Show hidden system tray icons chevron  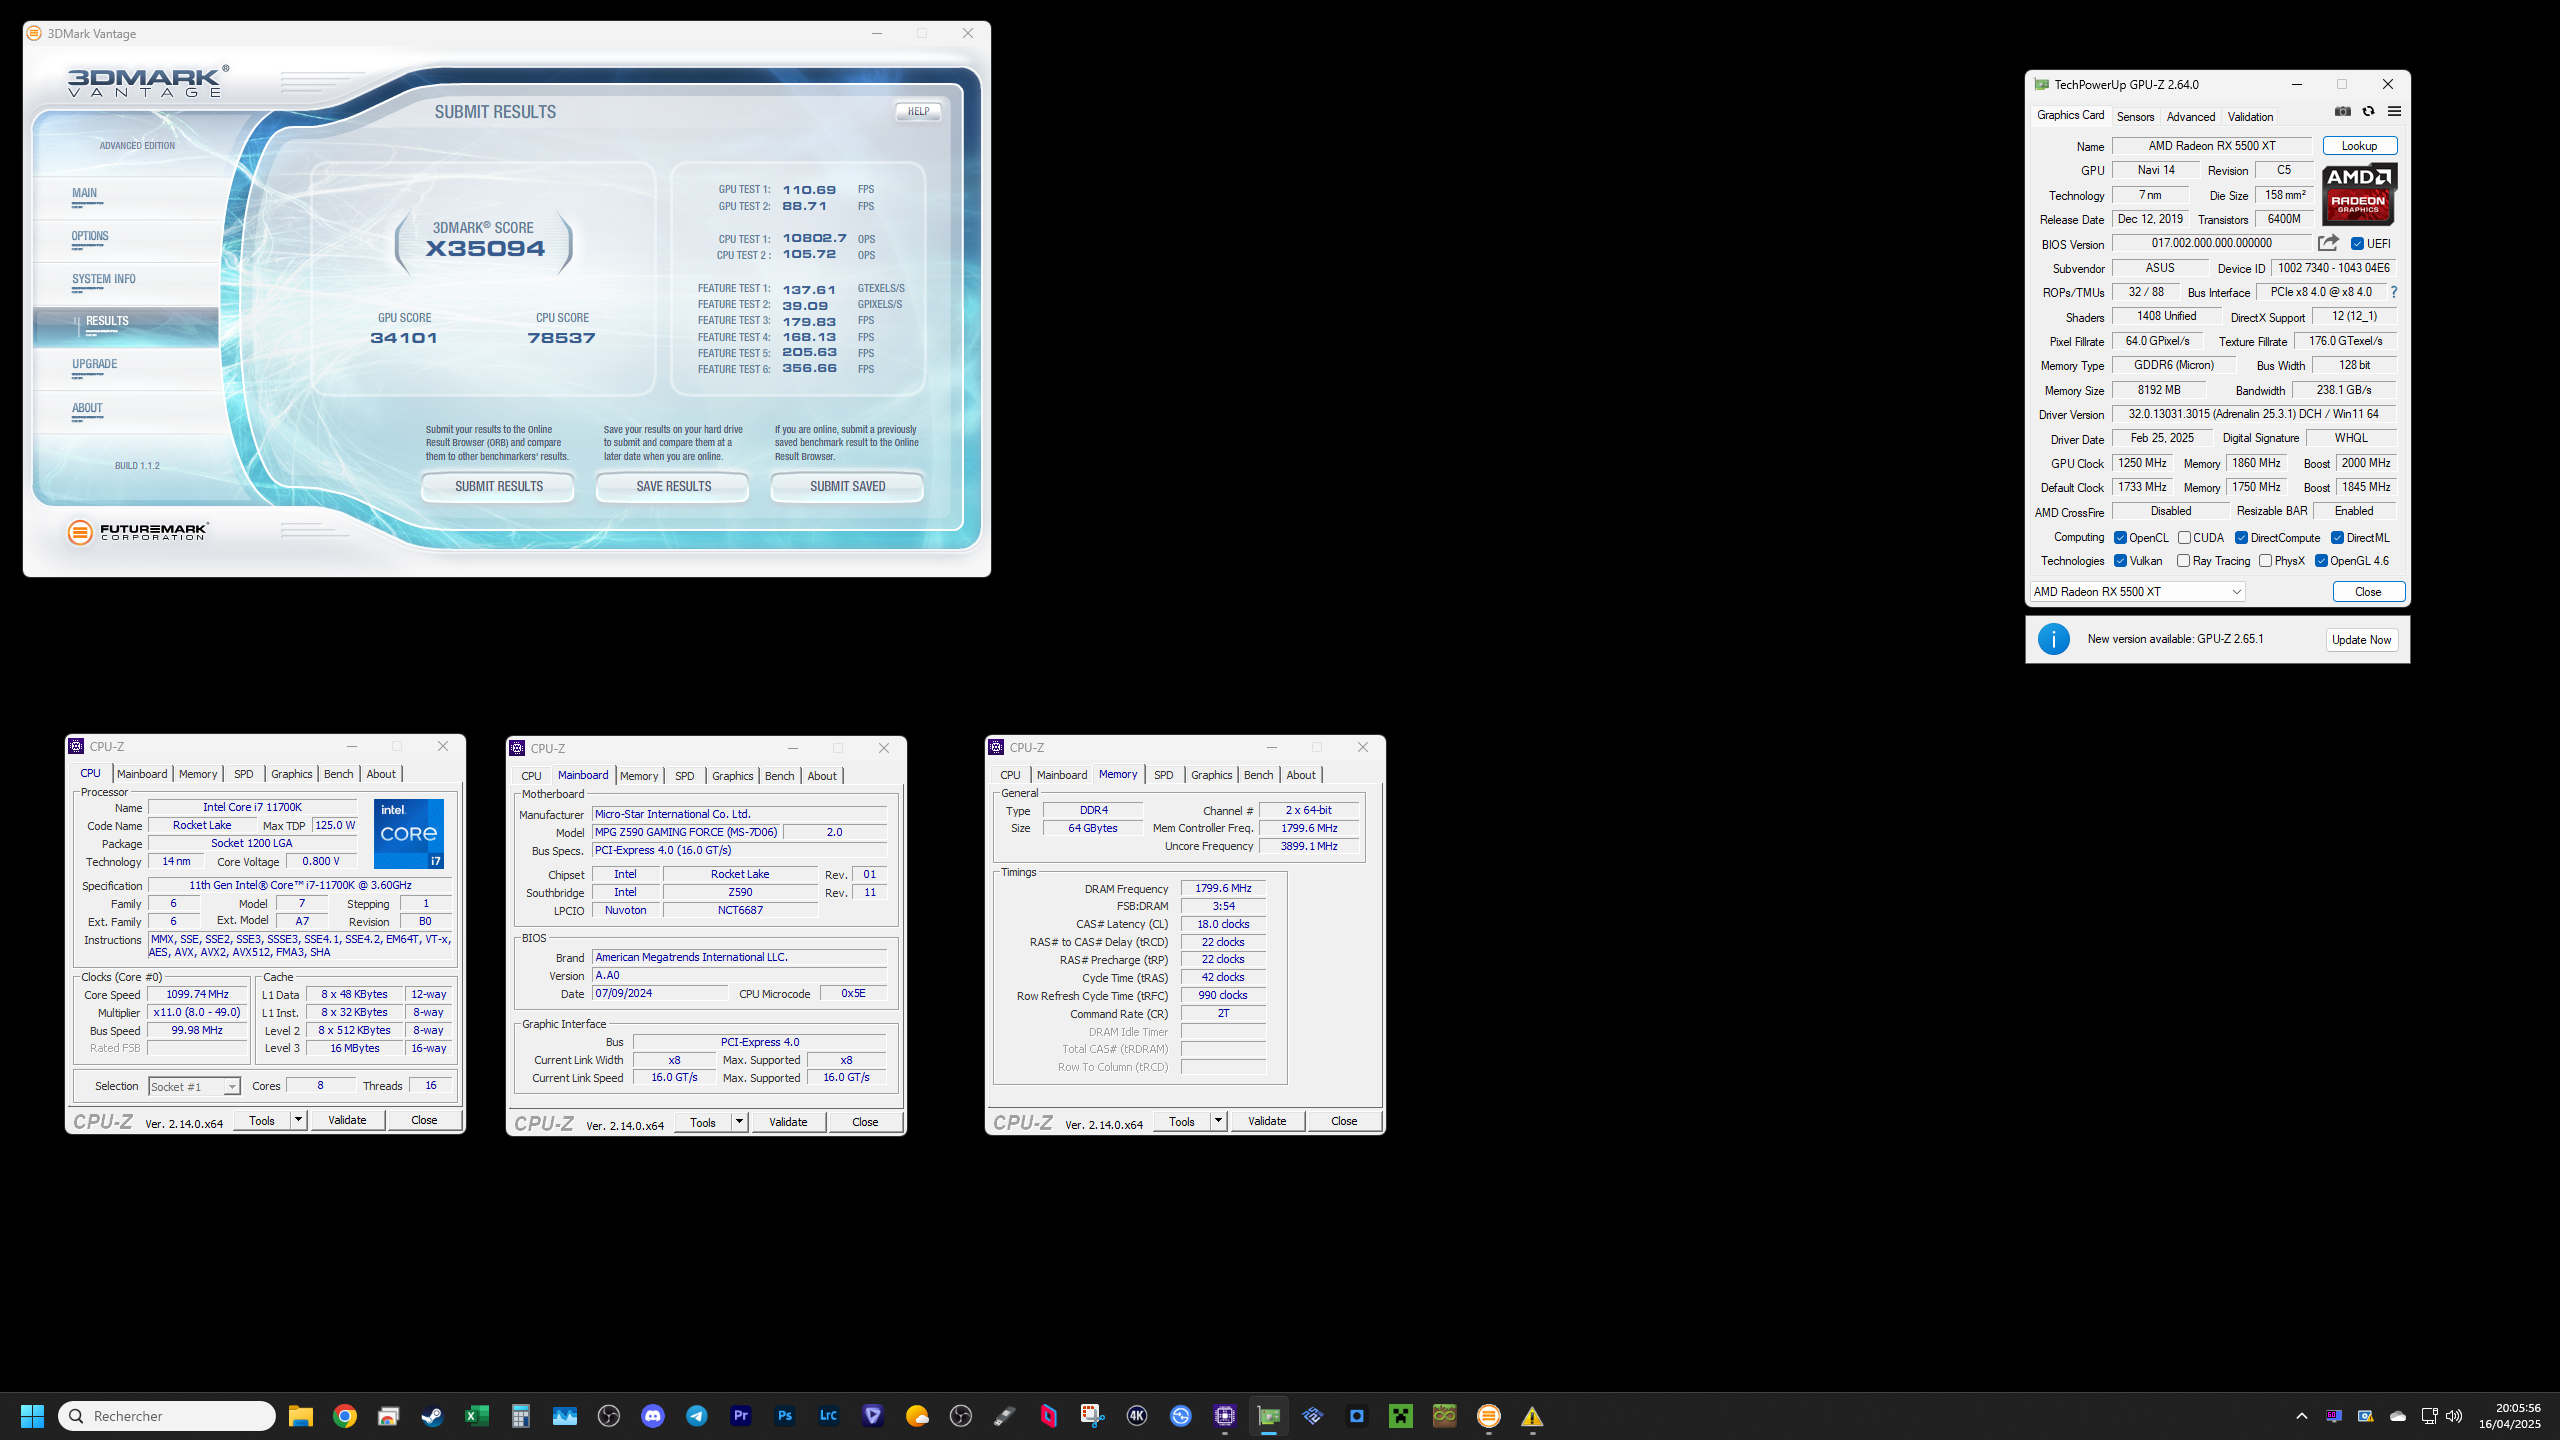(2301, 1416)
